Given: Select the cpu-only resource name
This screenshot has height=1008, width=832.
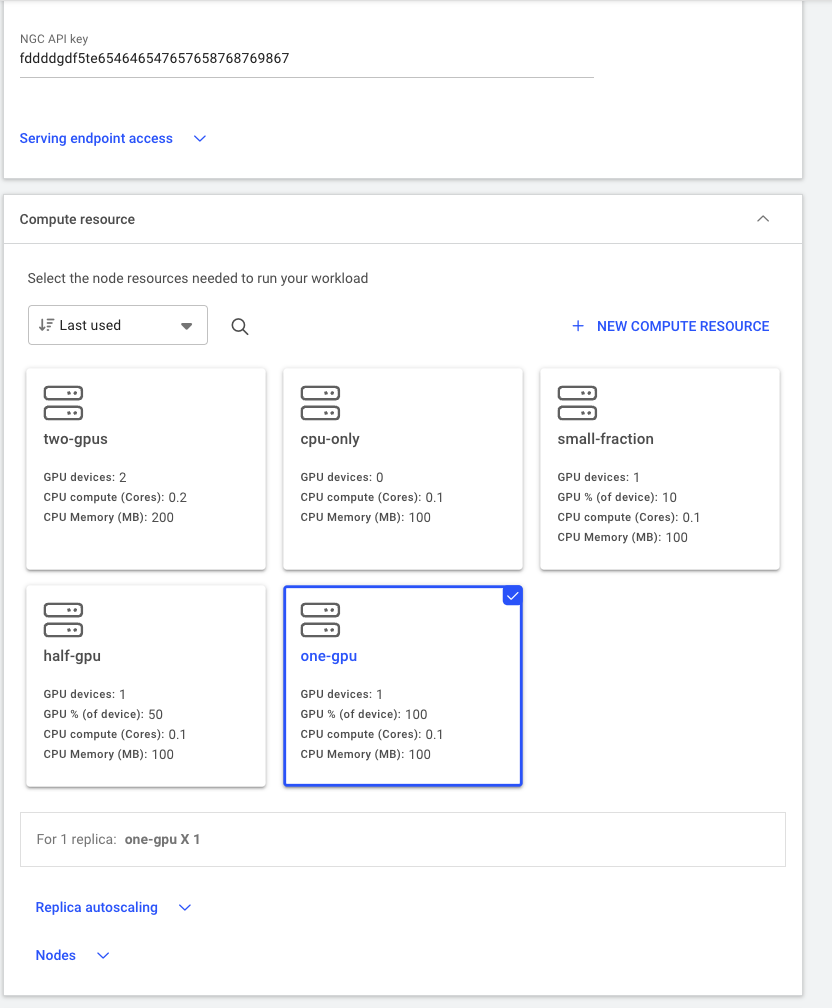Looking at the screenshot, I should tap(330, 439).
